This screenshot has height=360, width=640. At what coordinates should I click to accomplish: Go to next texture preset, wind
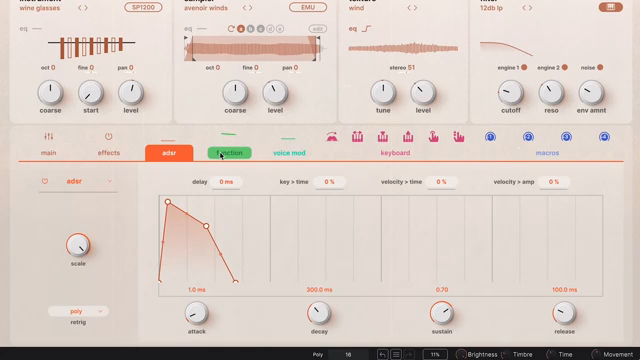pos(415,8)
